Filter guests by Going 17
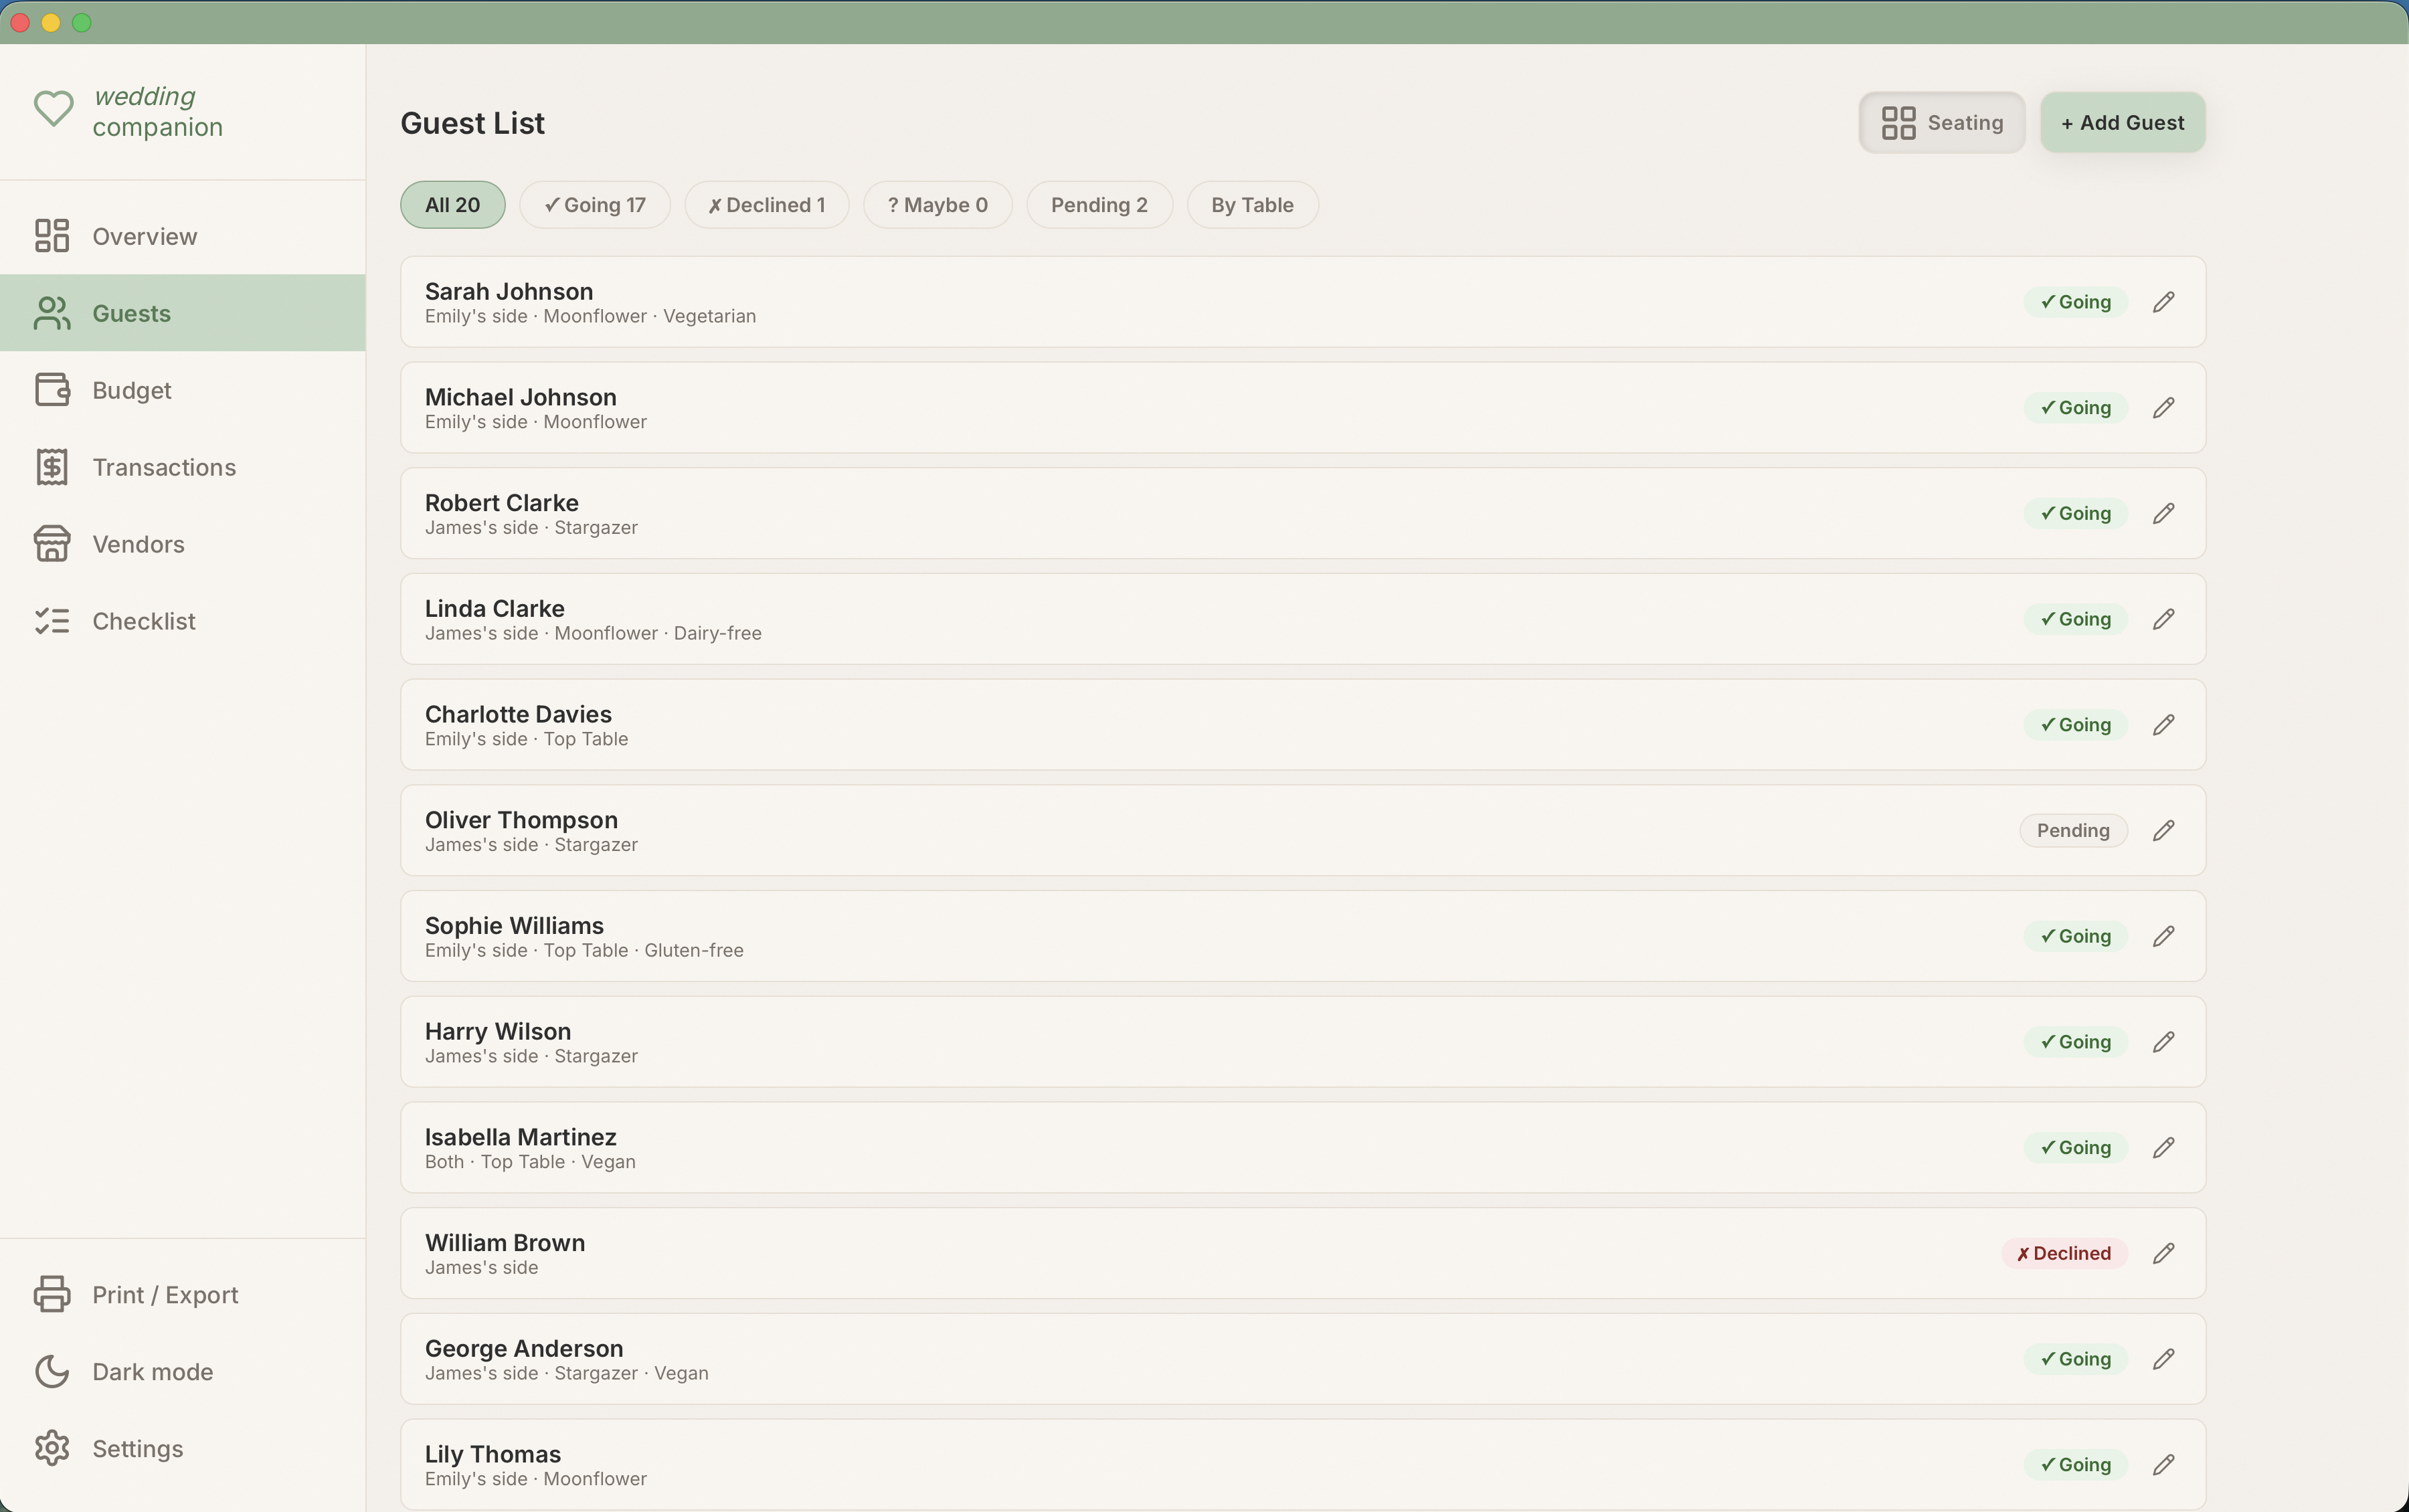This screenshot has width=2409, height=1512. point(595,205)
